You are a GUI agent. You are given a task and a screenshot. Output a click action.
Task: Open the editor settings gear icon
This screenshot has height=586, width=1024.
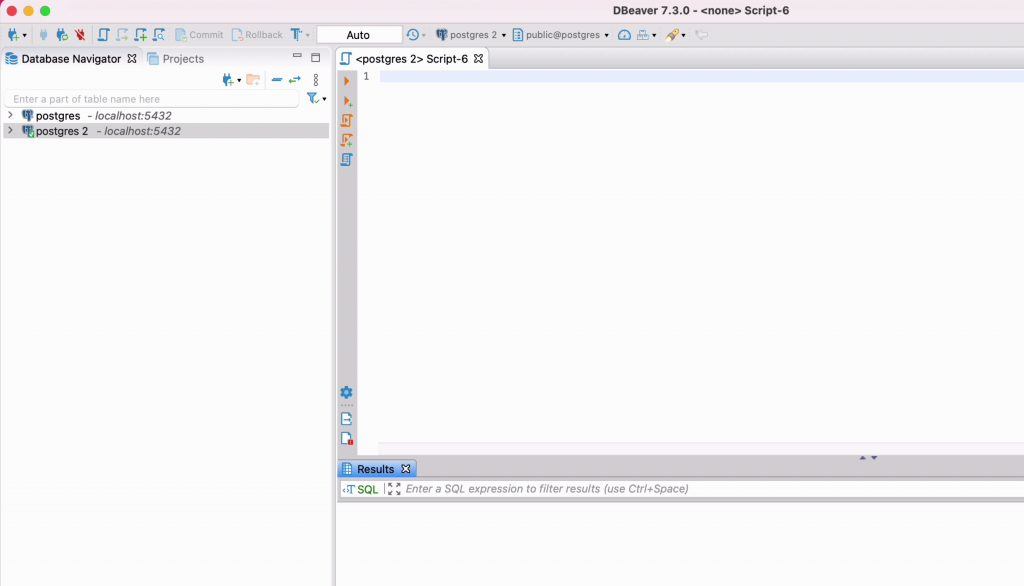[x=346, y=393]
